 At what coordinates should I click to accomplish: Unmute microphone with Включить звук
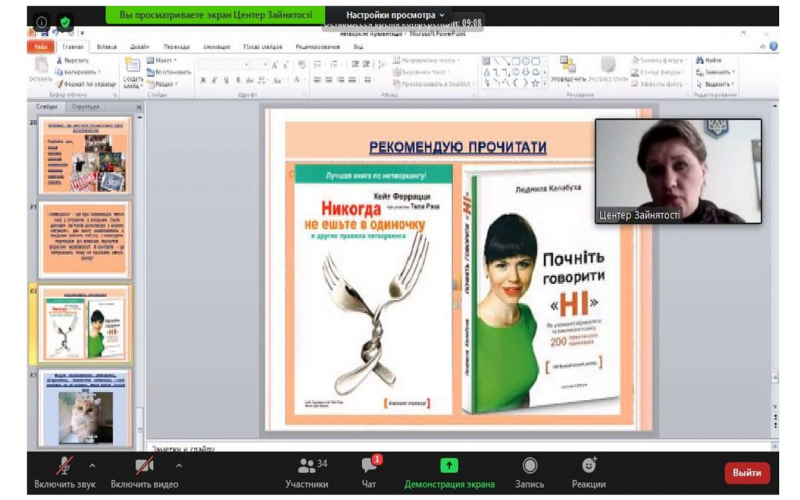pyautogui.click(x=64, y=473)
